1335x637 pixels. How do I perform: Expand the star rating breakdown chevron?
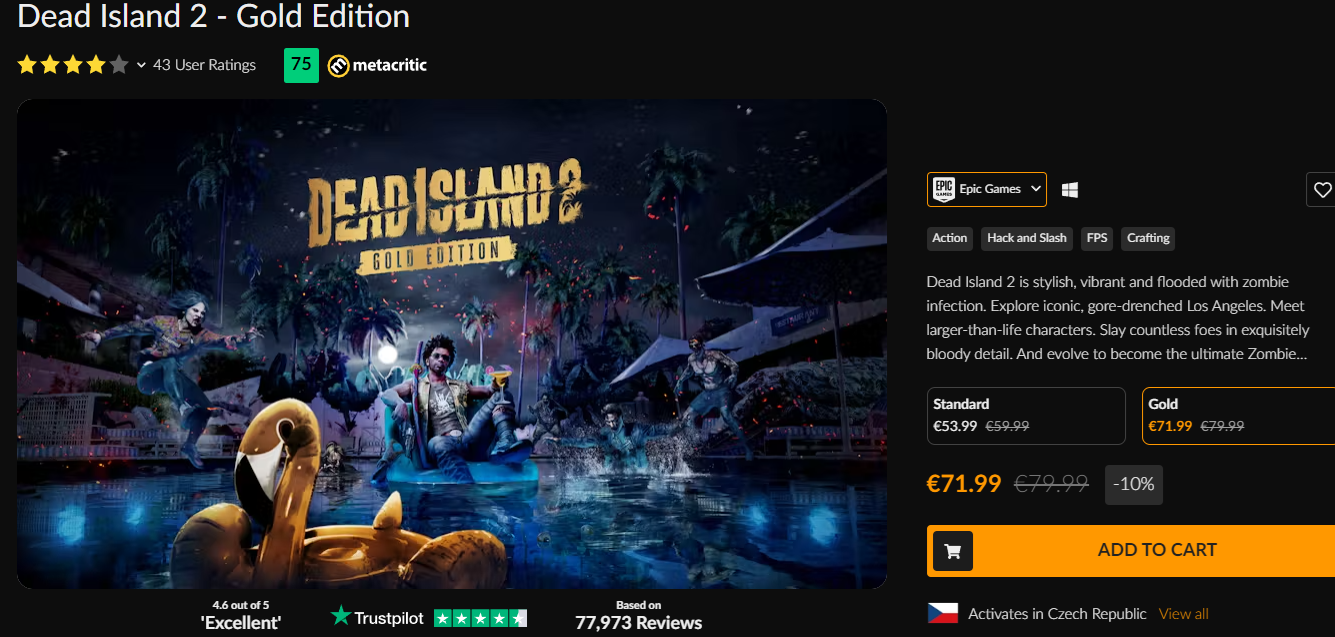(141, 66)
